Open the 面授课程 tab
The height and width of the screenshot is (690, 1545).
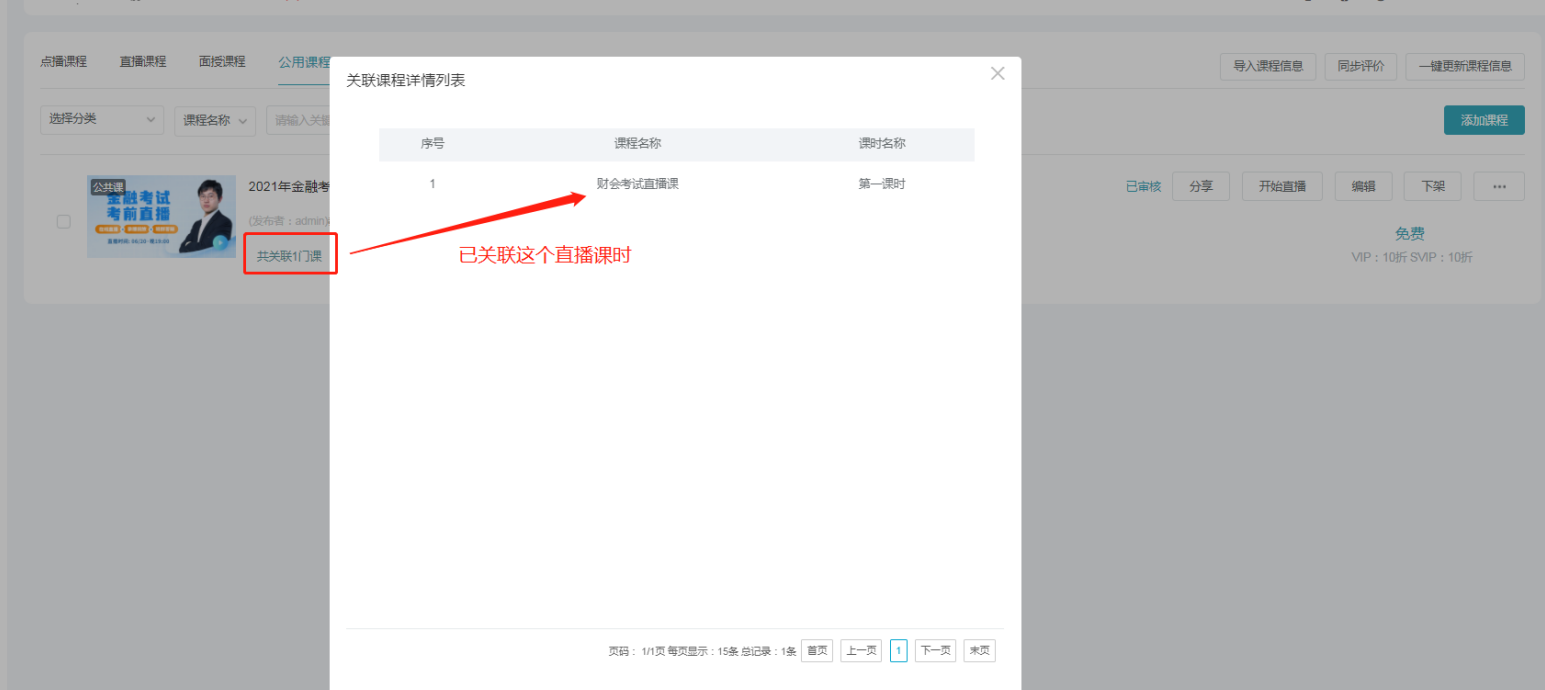(222, 62)
